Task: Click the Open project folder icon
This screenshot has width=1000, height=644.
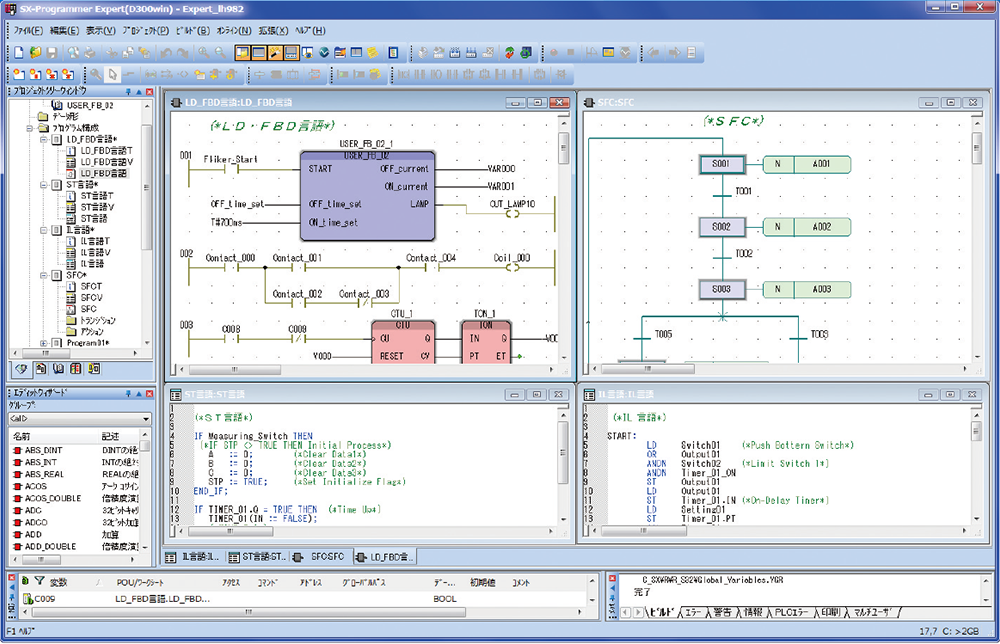Action: 35,53
